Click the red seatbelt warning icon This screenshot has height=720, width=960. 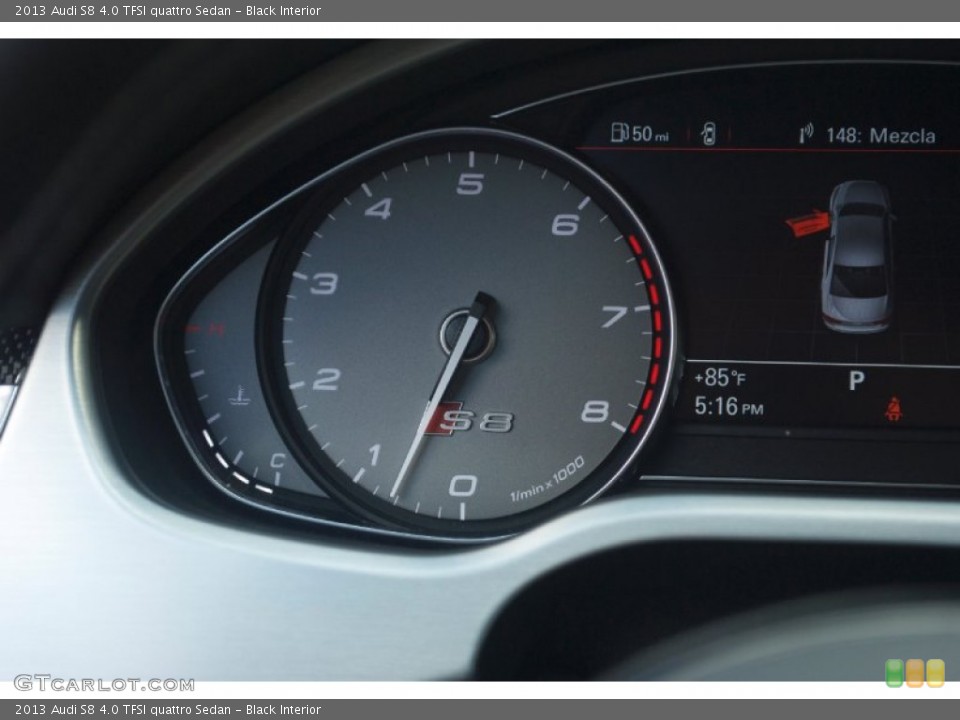pos(894,408)
